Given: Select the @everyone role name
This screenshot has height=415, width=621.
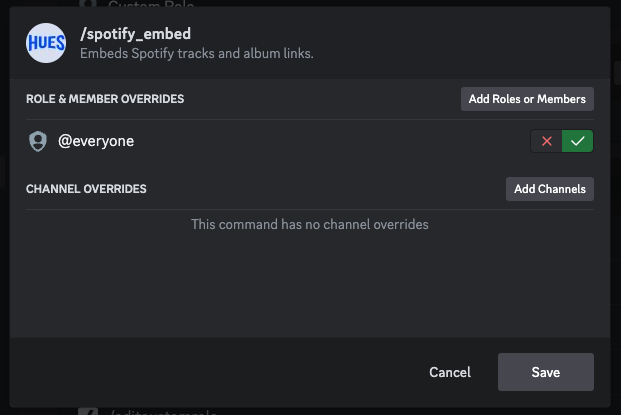Looking at the screenshot, I should tap(96, 142).
